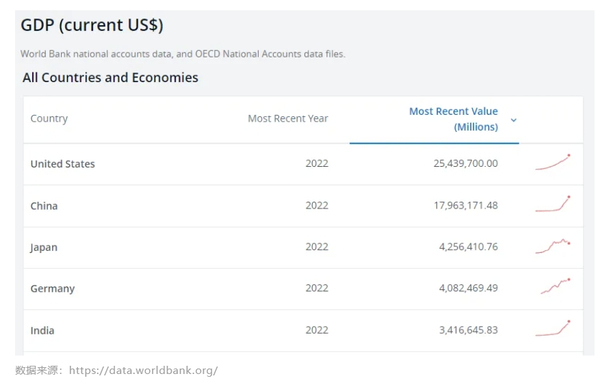Image resolution: width=600 pixels, height=387 pixels.
Task: Open the China country link
Action: click(x=44, y=206)
